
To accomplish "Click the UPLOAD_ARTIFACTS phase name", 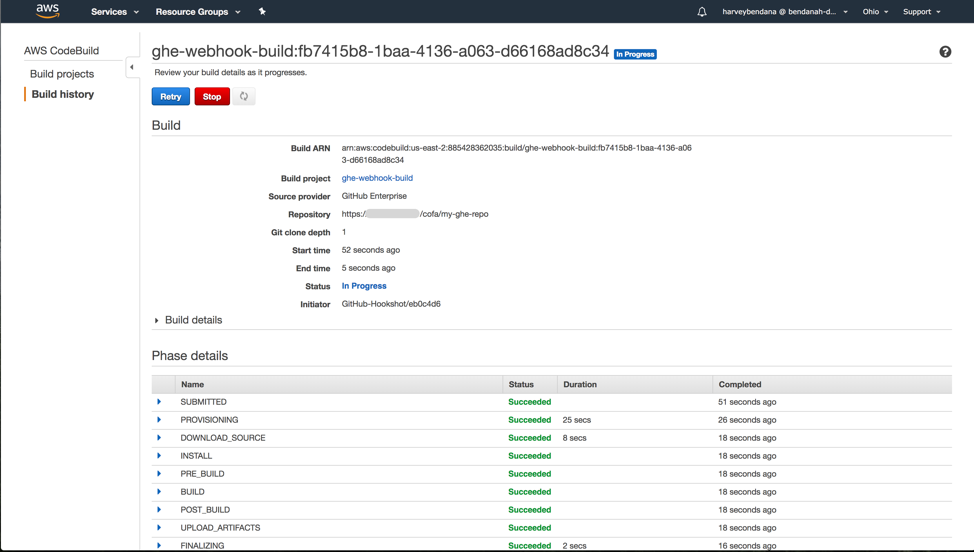I will pos(221,528).
